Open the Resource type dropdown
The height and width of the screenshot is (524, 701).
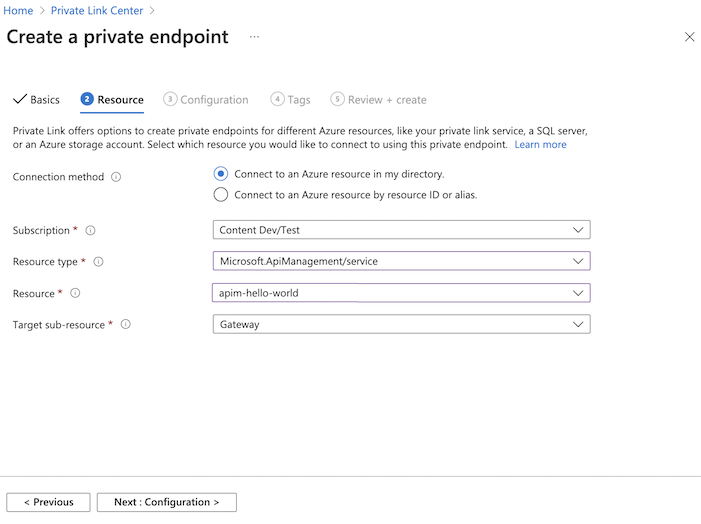[401, 262]
